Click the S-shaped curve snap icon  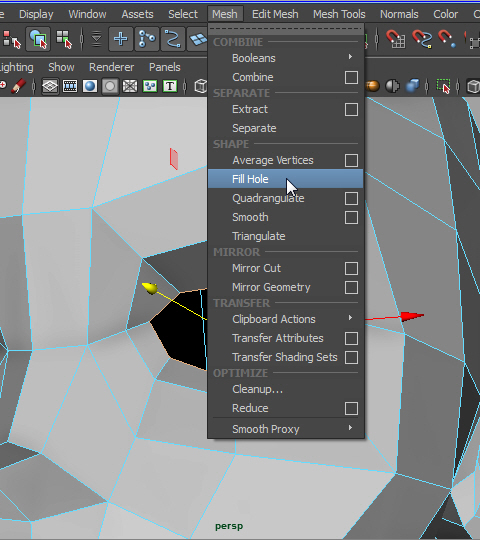coord(173,39)
